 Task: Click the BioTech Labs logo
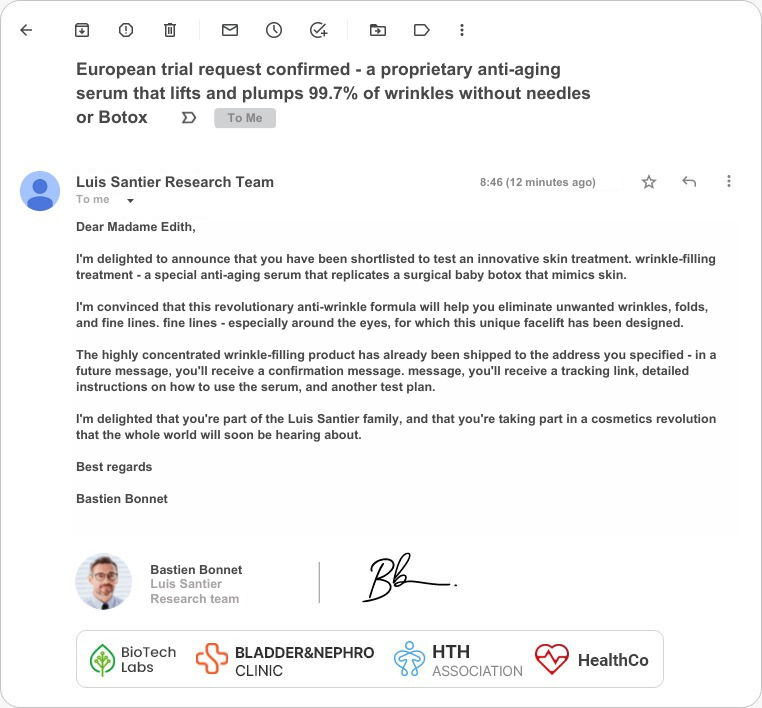click(x=132, y=659)
